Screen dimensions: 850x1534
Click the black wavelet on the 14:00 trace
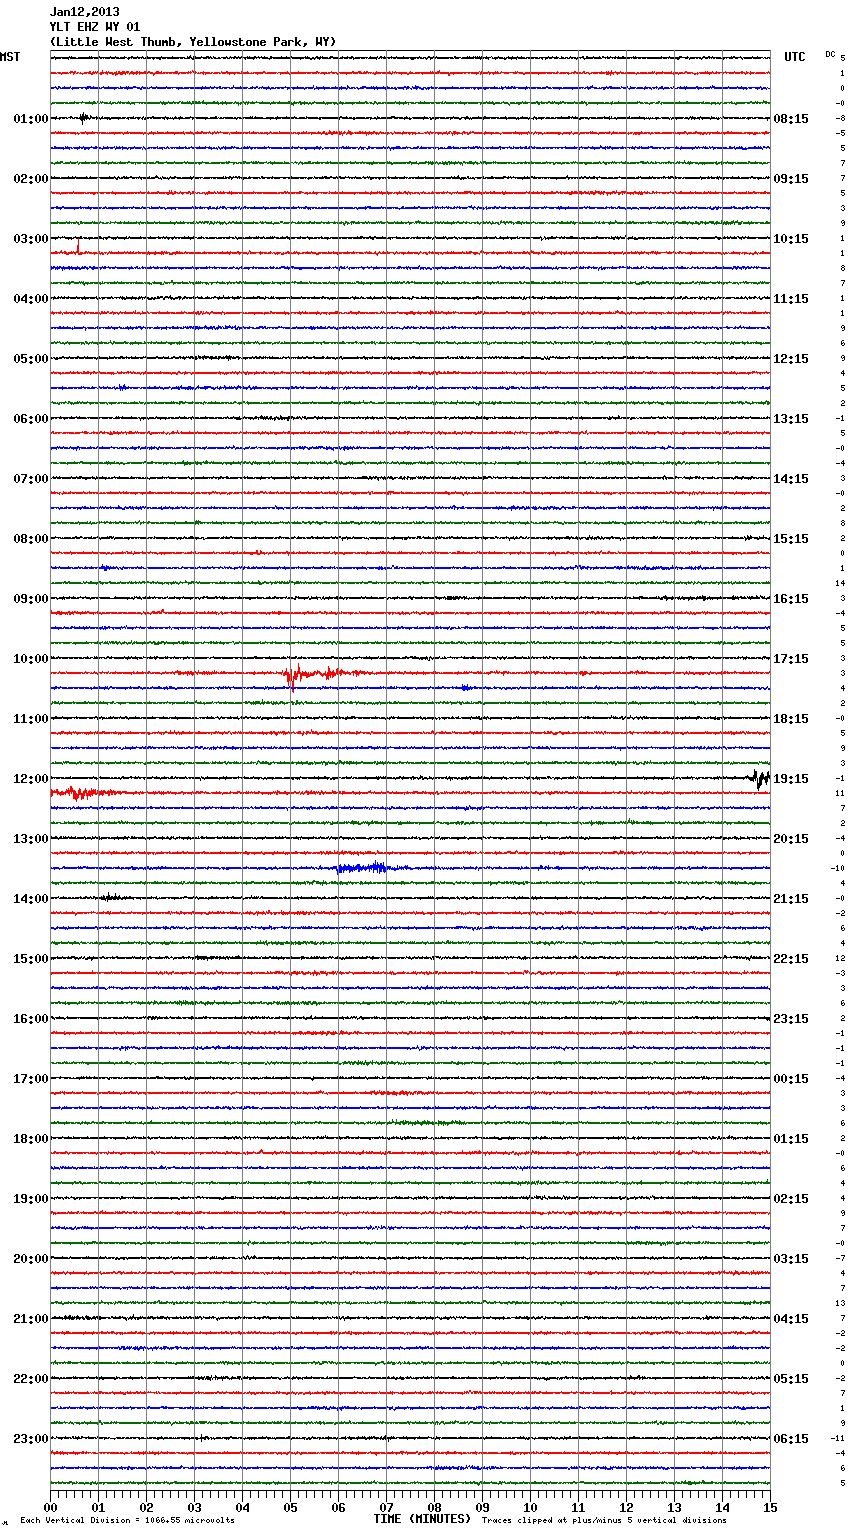pos(110,897)
